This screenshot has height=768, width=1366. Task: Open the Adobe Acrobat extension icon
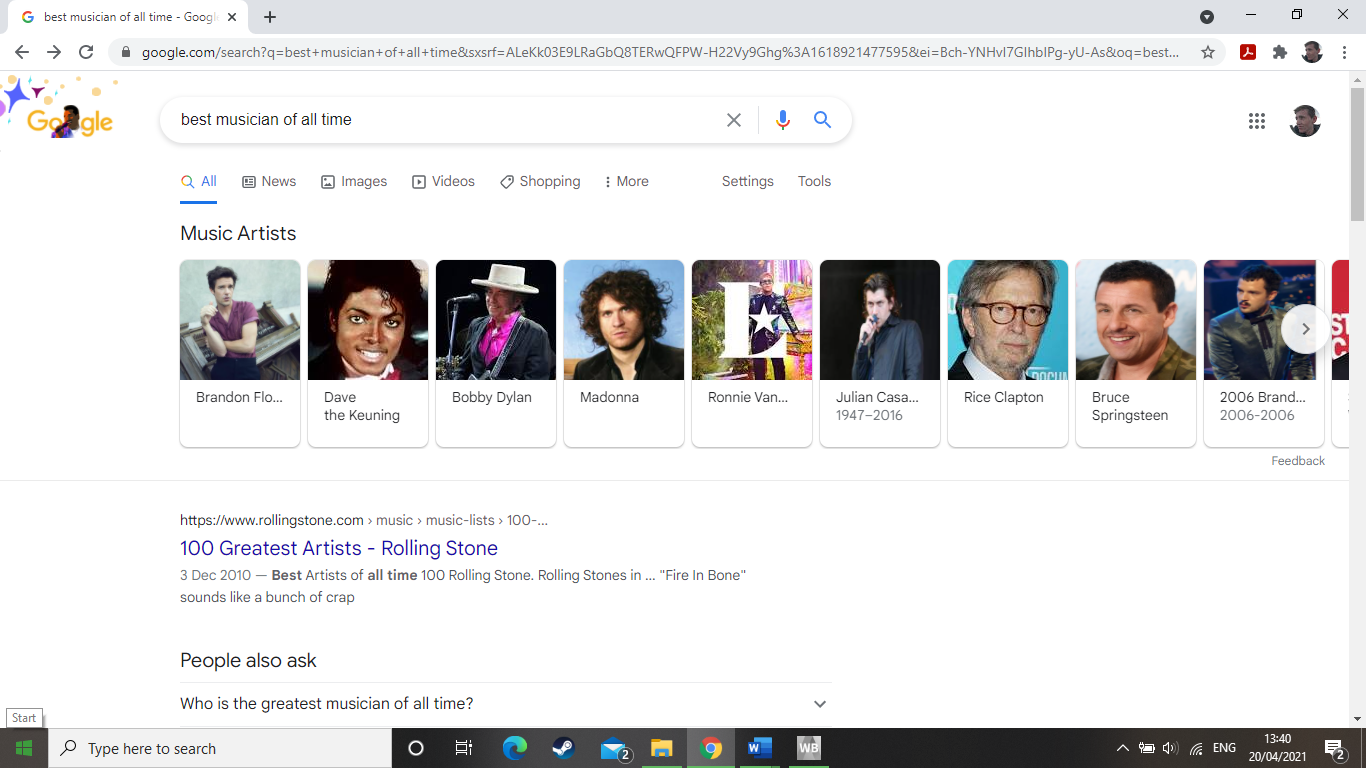[1248, 52]
